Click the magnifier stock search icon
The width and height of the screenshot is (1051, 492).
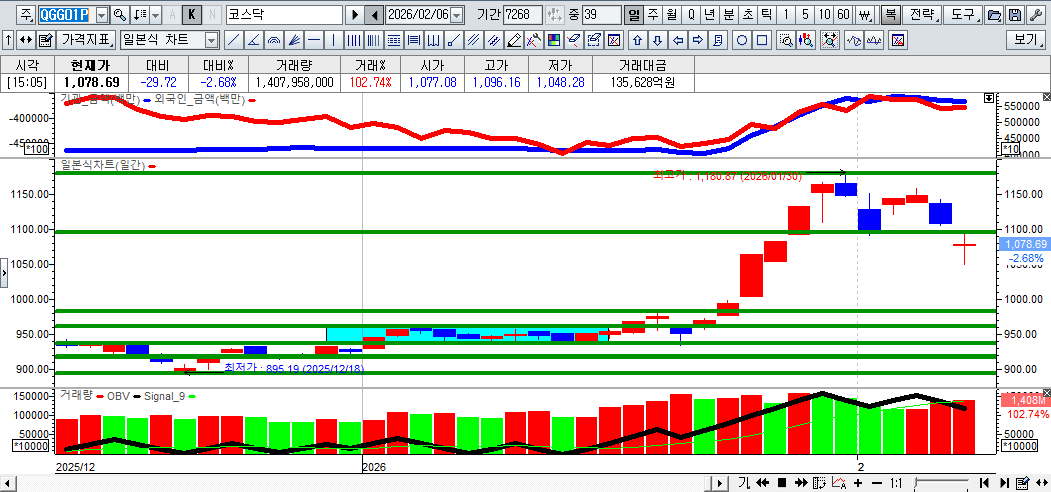[x=120, y=15]
